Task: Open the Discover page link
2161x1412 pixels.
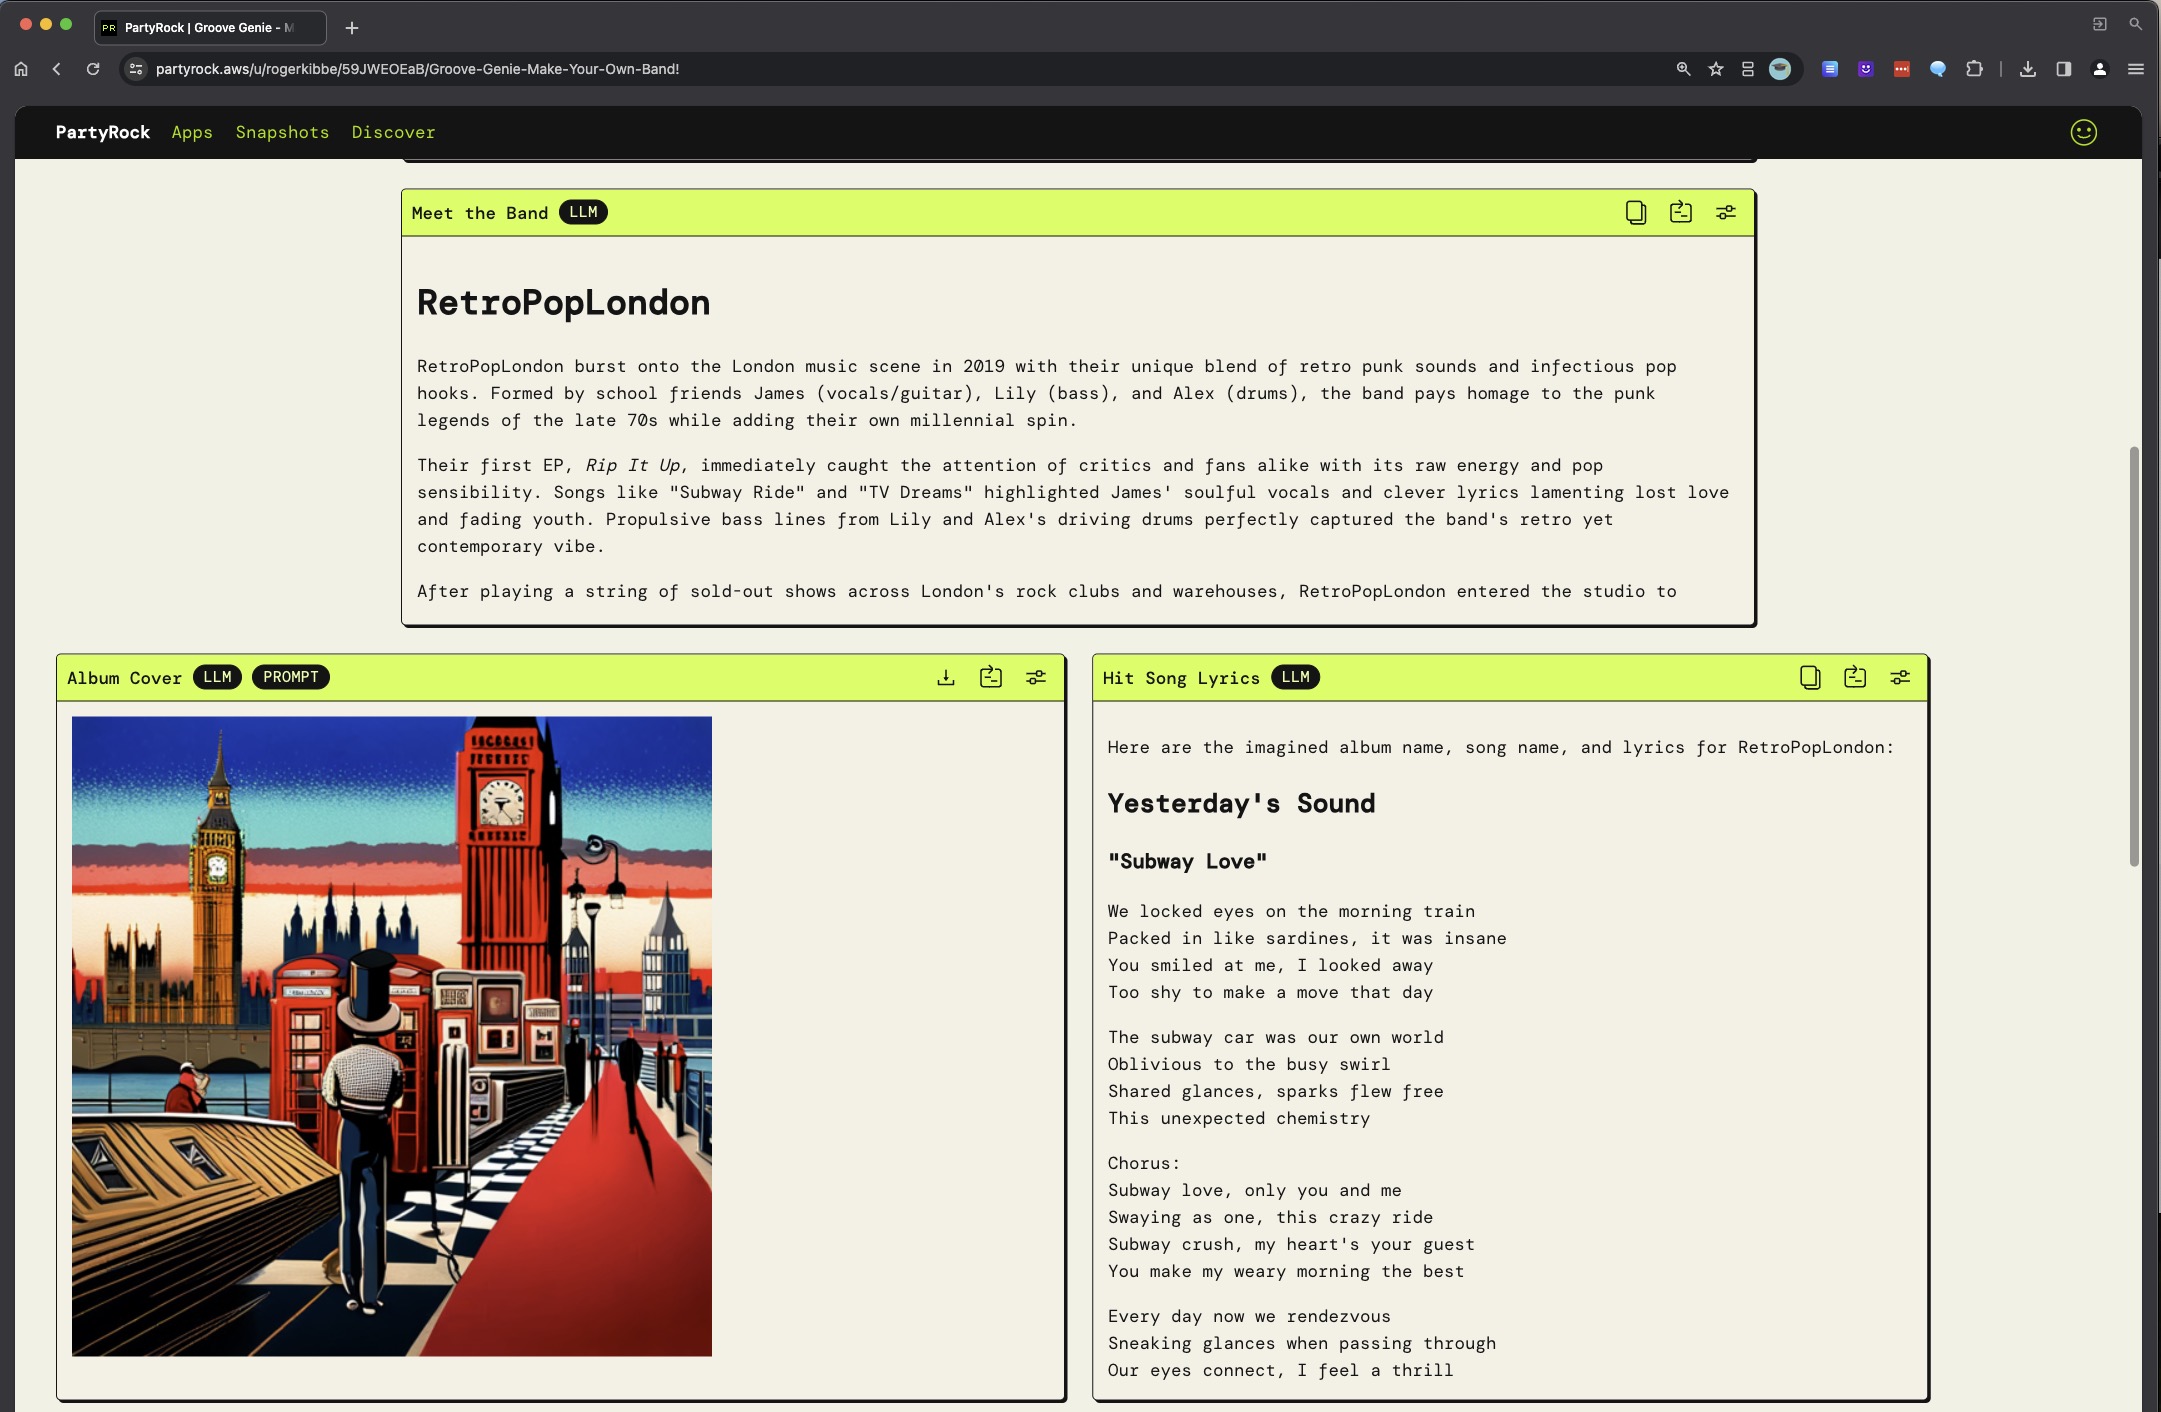Action: tap(393, 132)
